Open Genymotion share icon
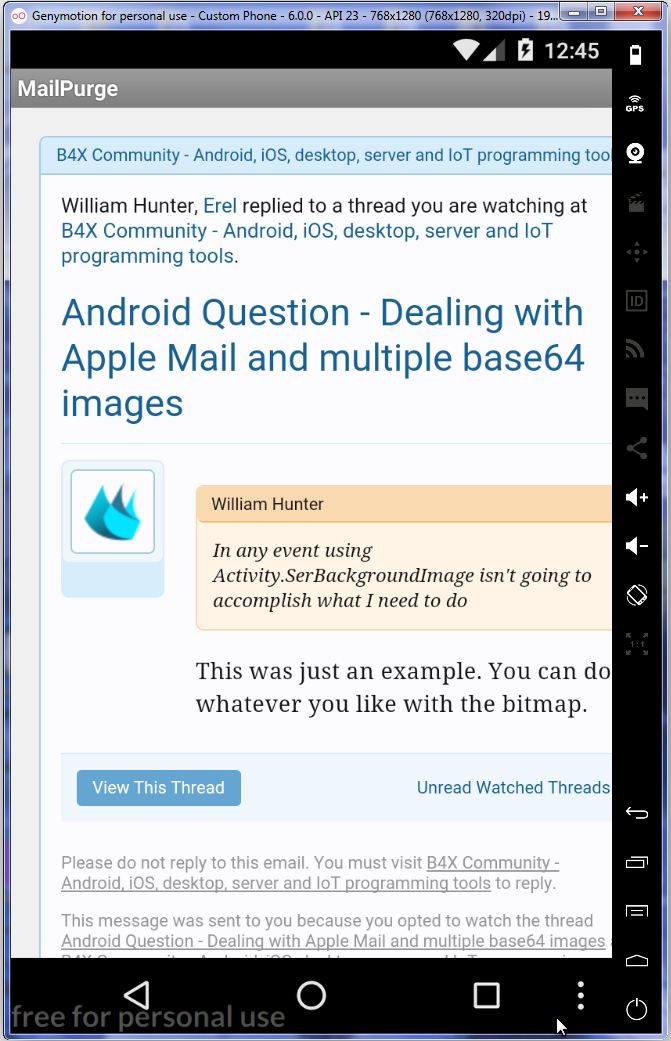Screen dimensions: 671x1041 pyautogui.click(x=636, y=448)
